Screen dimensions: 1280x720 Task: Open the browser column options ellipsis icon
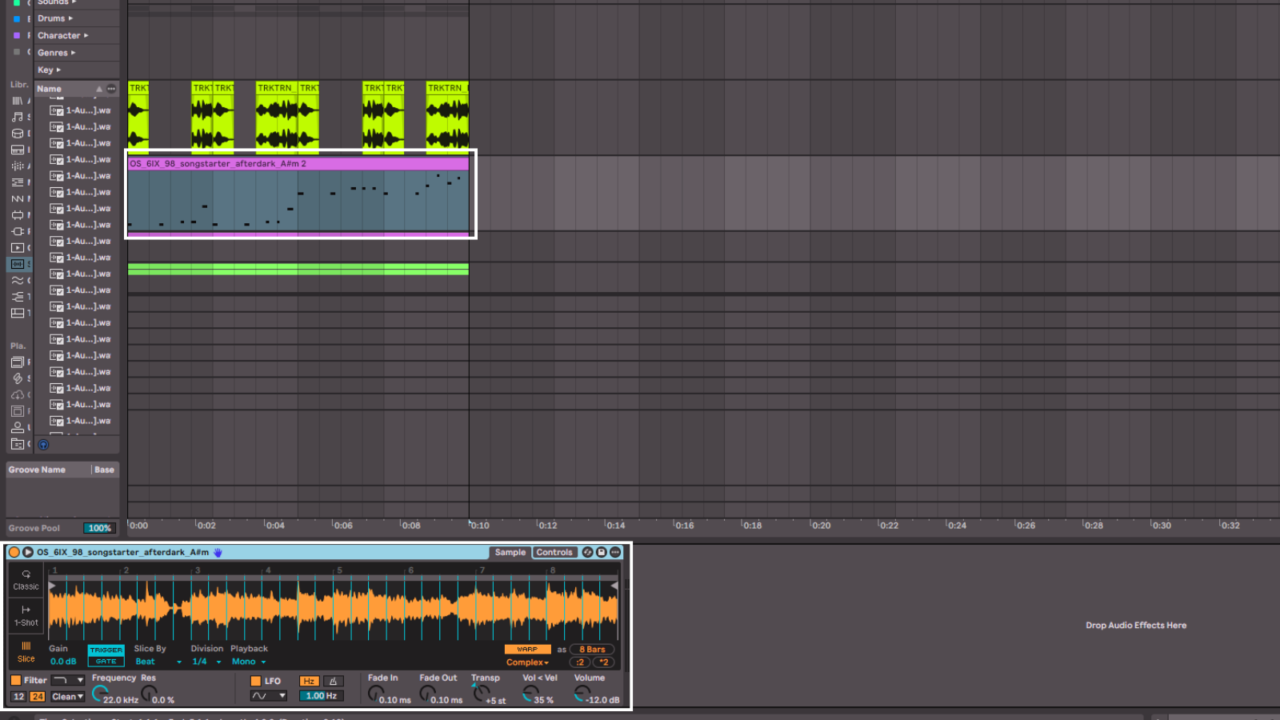pyautogui.click(x=111, y=89)
